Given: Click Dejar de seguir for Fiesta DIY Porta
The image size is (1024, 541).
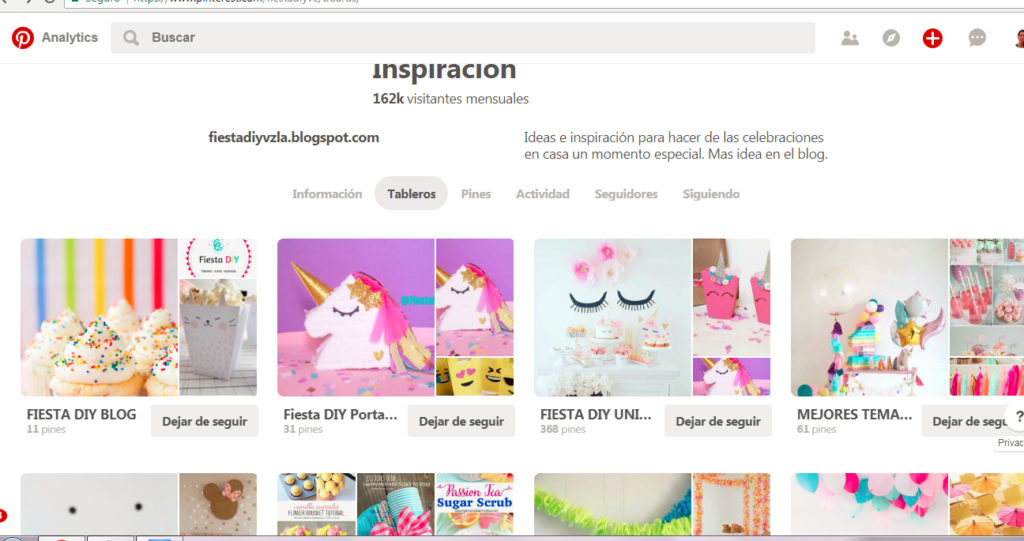Looking at the screenshot, I should [x=461, y=421].
